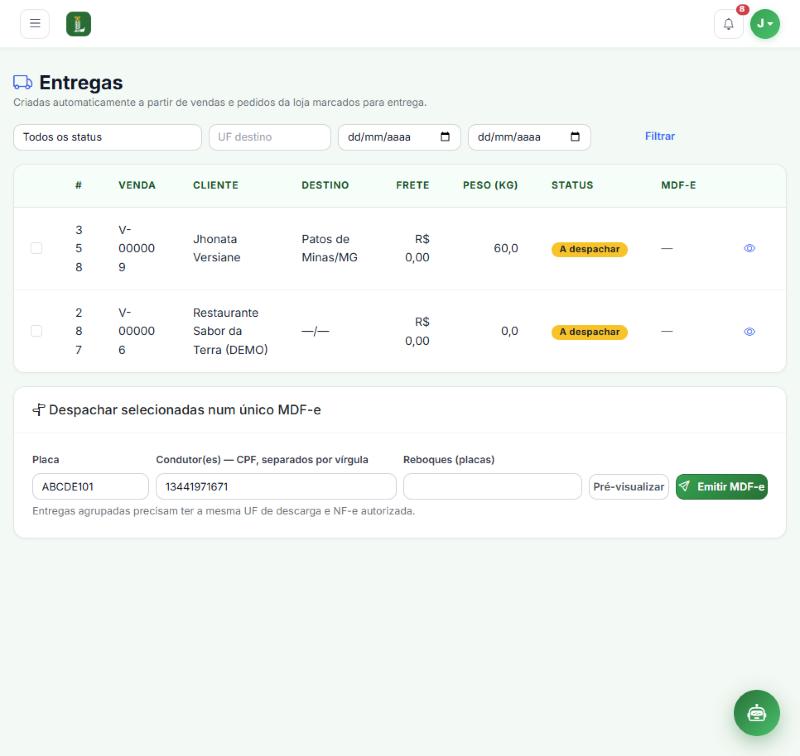This screenshot has height=756, width=800.
Task: Click the Condutor CPF input field
Action: pyautogui.click(x=276, y=487)
